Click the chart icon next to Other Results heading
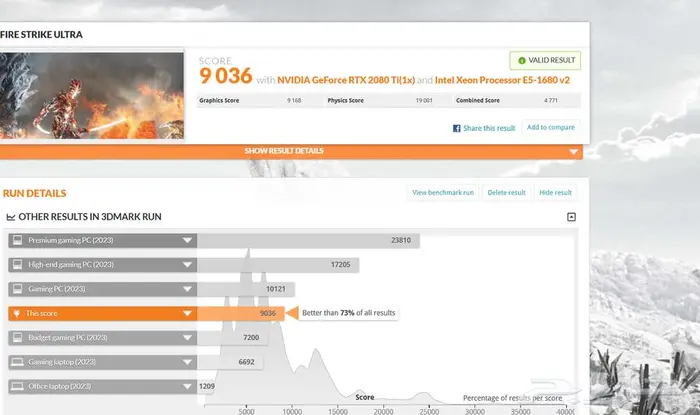The height and width of the screenshot is (415, 700). pos(11,217)
